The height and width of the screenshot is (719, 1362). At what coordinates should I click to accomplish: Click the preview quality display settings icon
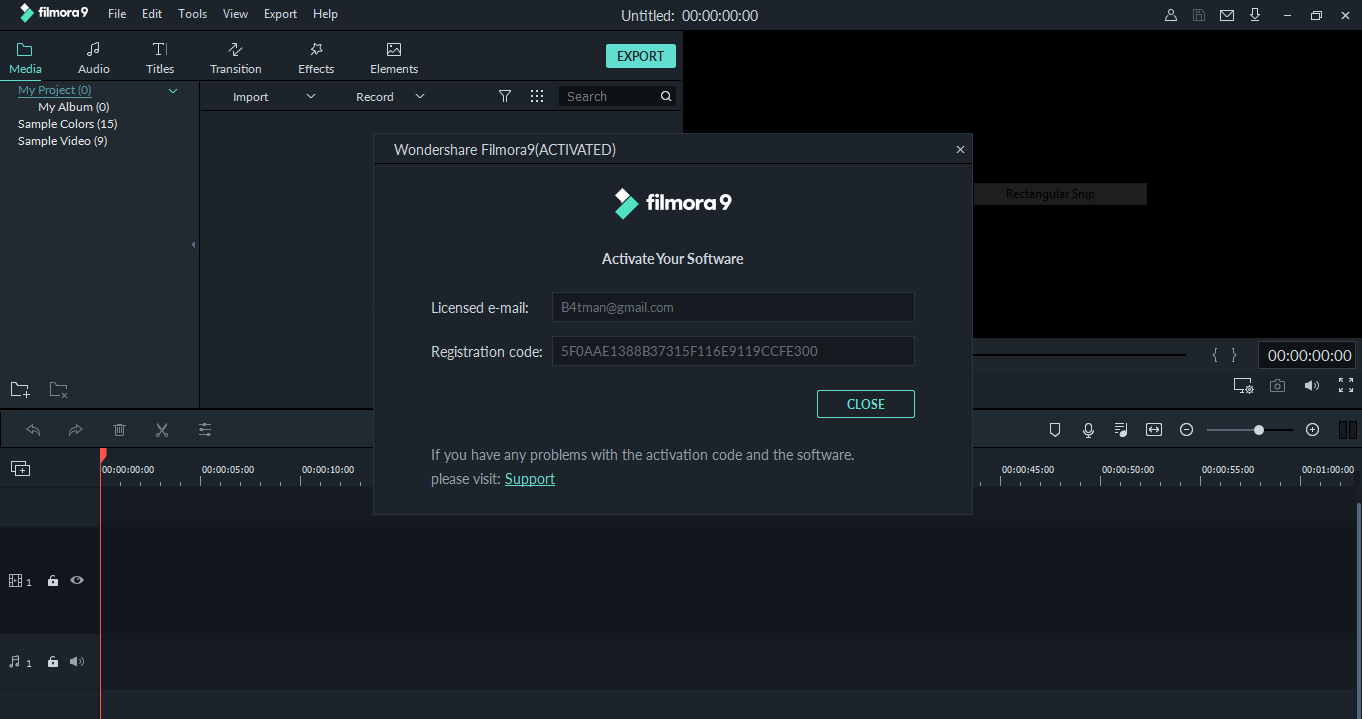pos(1243,386)
